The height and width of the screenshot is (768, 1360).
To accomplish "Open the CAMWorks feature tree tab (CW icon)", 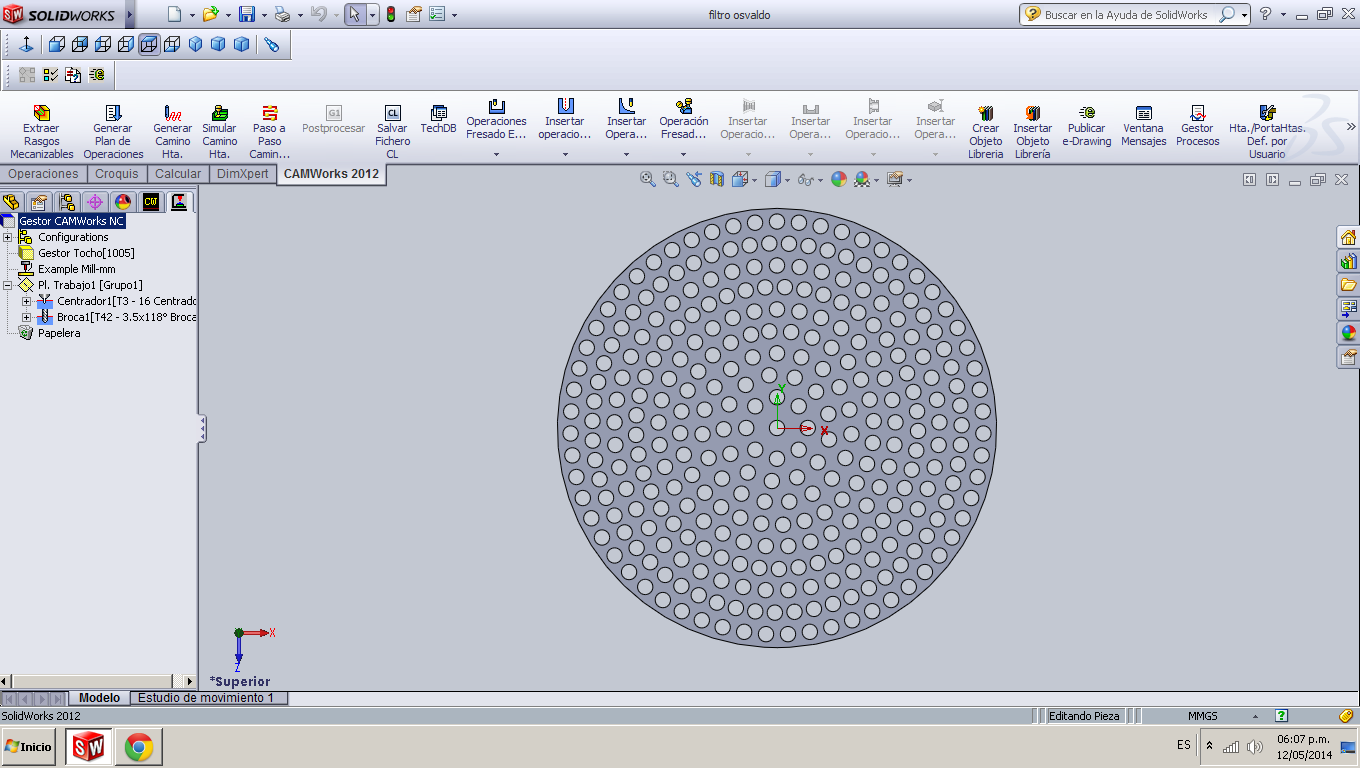I will point(151,202).
